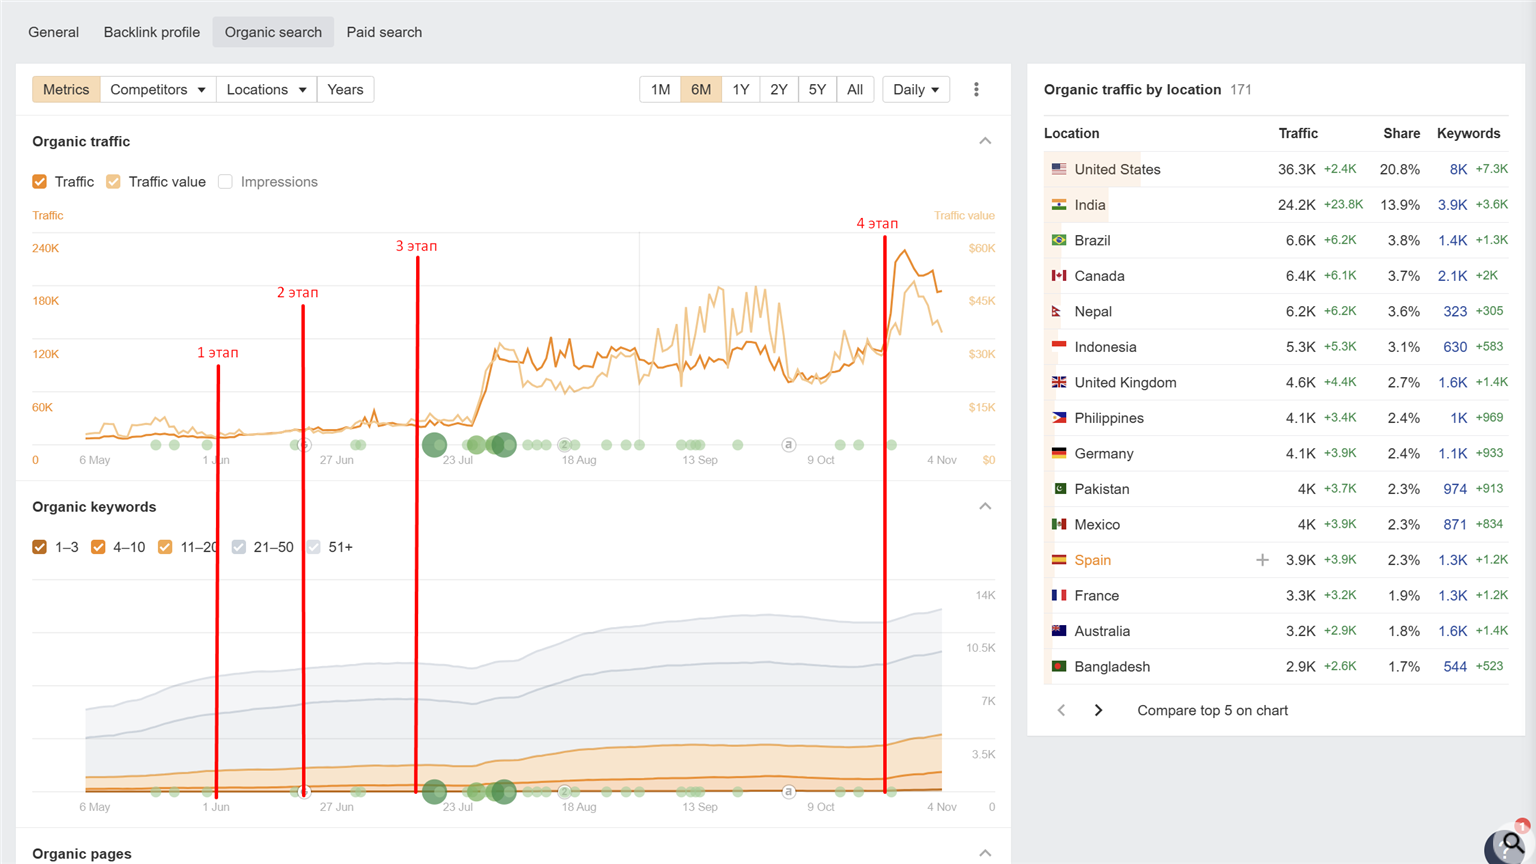Viewport: 1536px width, 864px height.
Task: Open the Spain location link
Action: coord(1093,560)
